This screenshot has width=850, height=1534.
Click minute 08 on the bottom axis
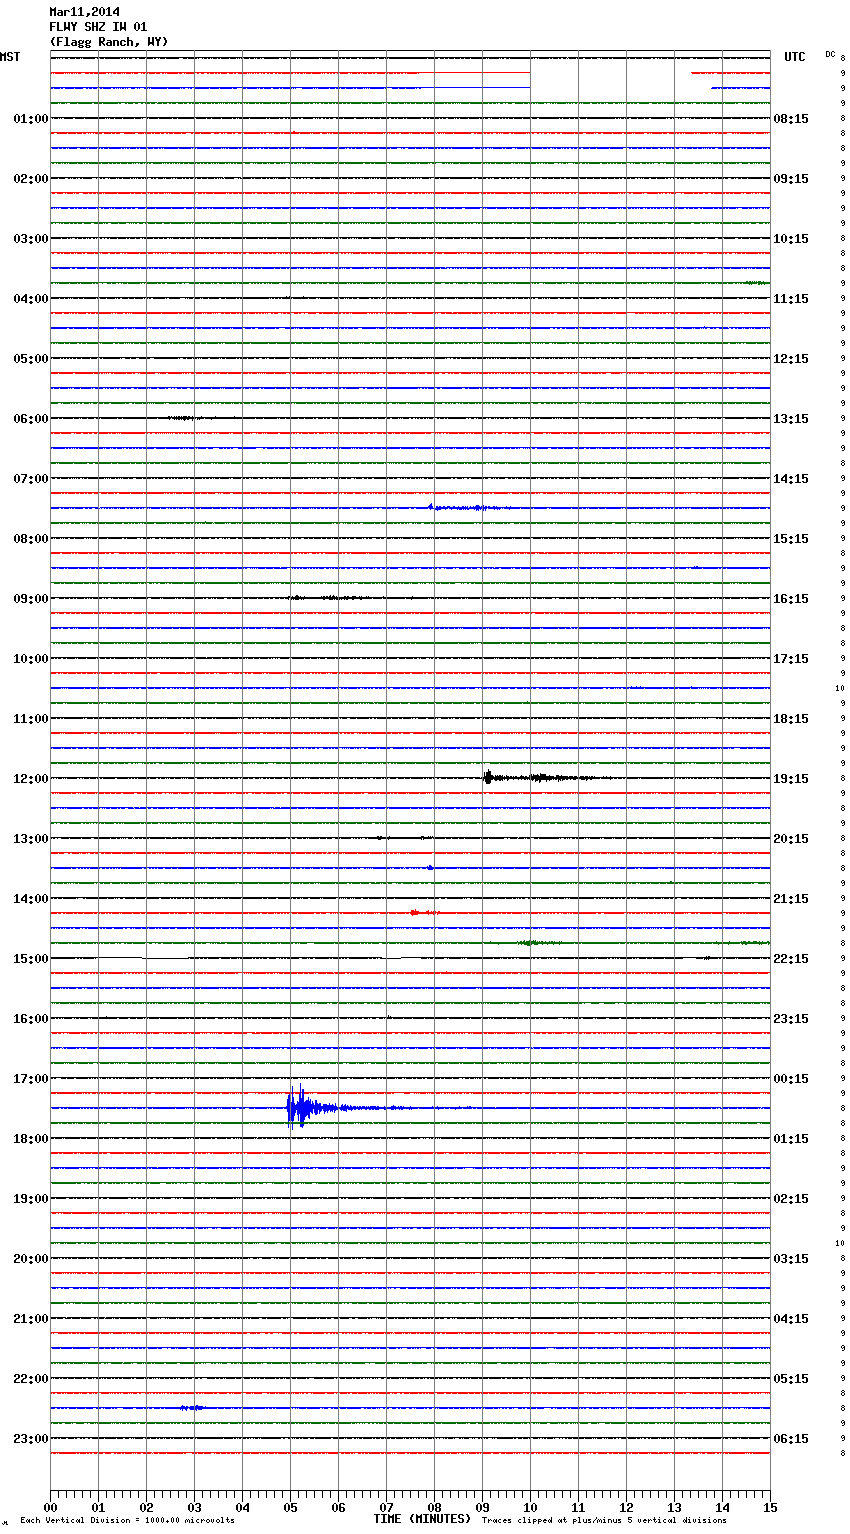[x=434, y=1507]
